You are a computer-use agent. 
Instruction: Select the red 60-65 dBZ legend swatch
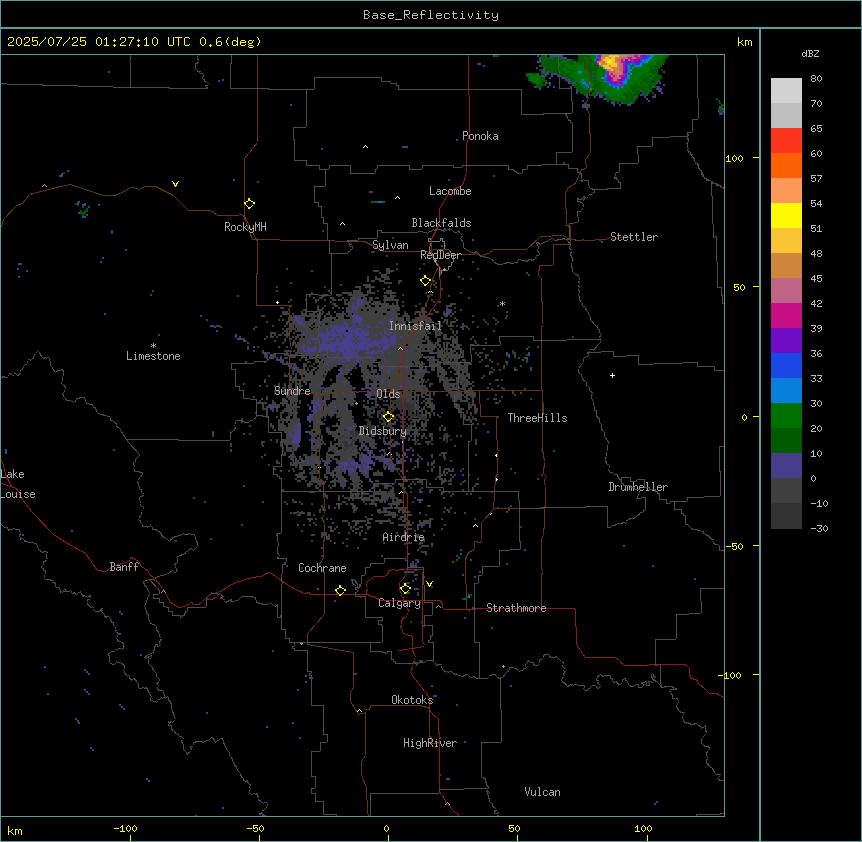click(x=786, y=141)
